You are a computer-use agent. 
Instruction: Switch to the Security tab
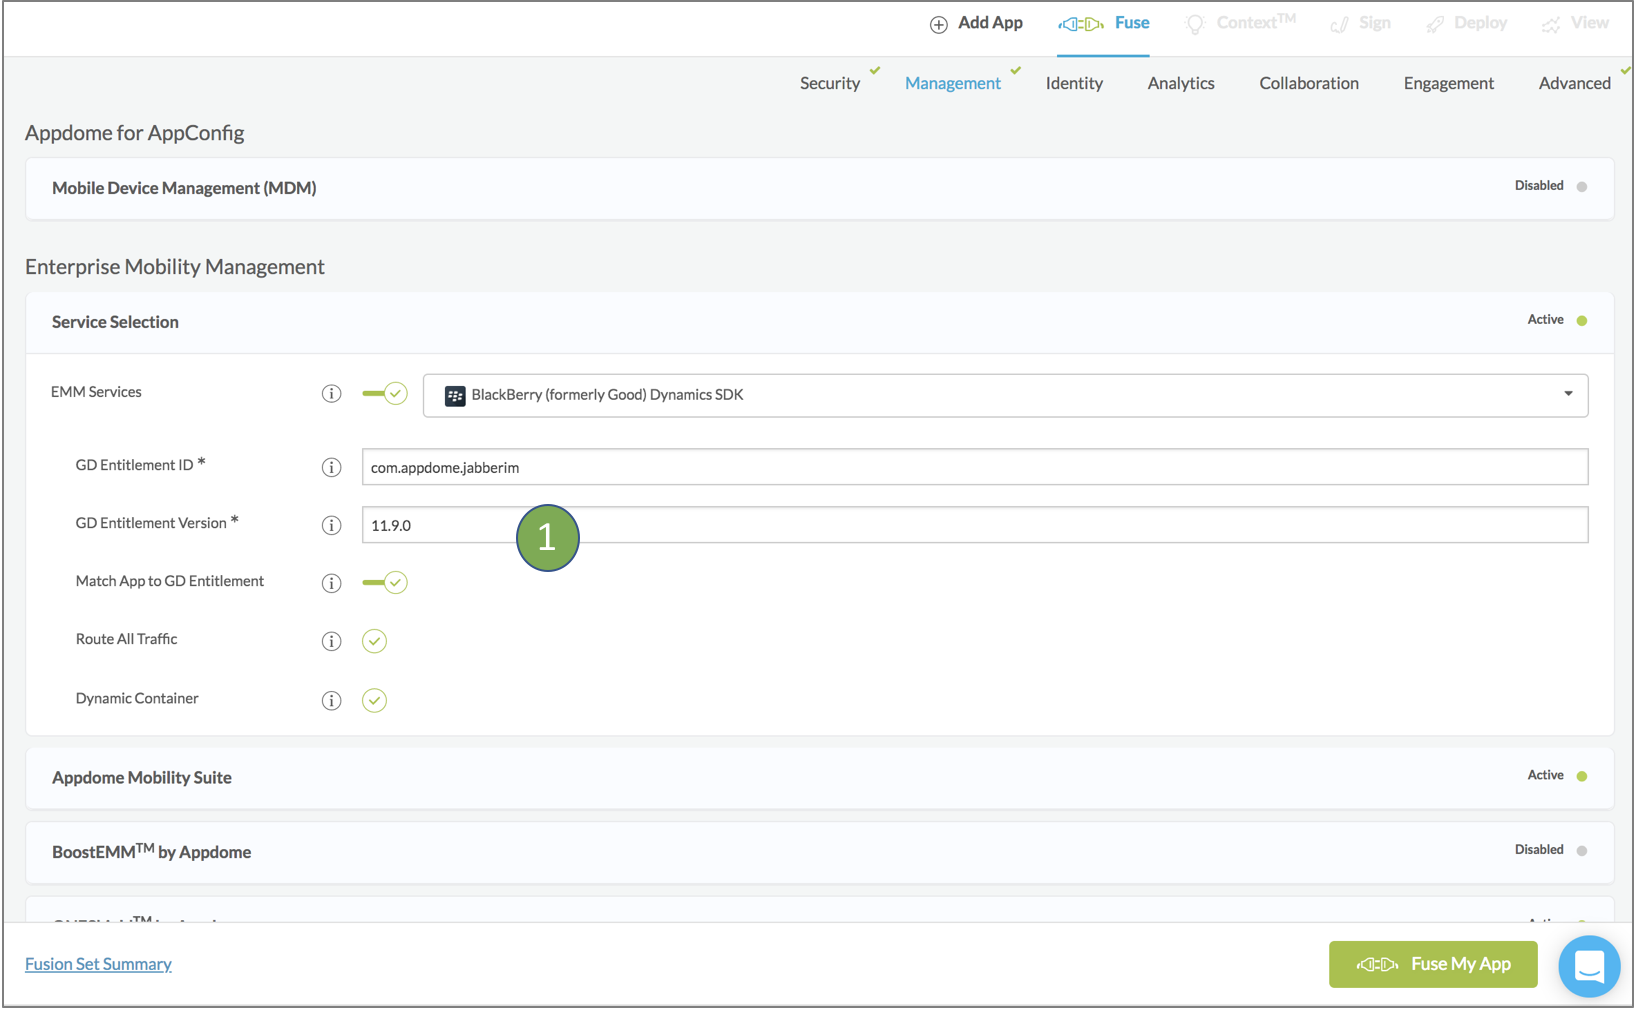[x=830, y=83]
